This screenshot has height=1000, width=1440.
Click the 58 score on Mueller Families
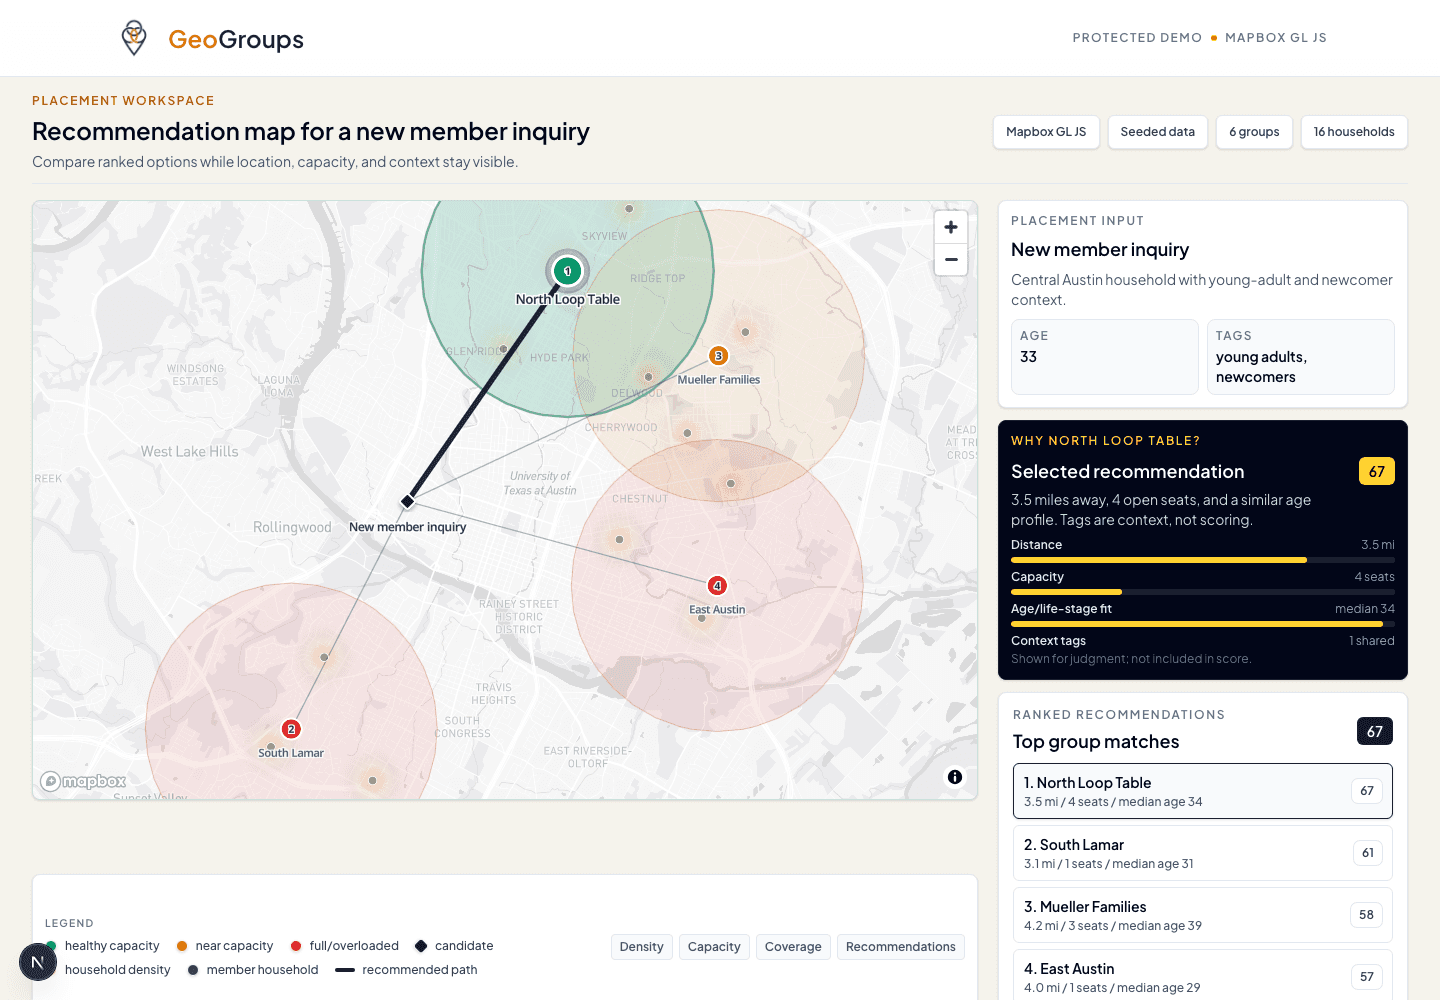point(1367,915)
